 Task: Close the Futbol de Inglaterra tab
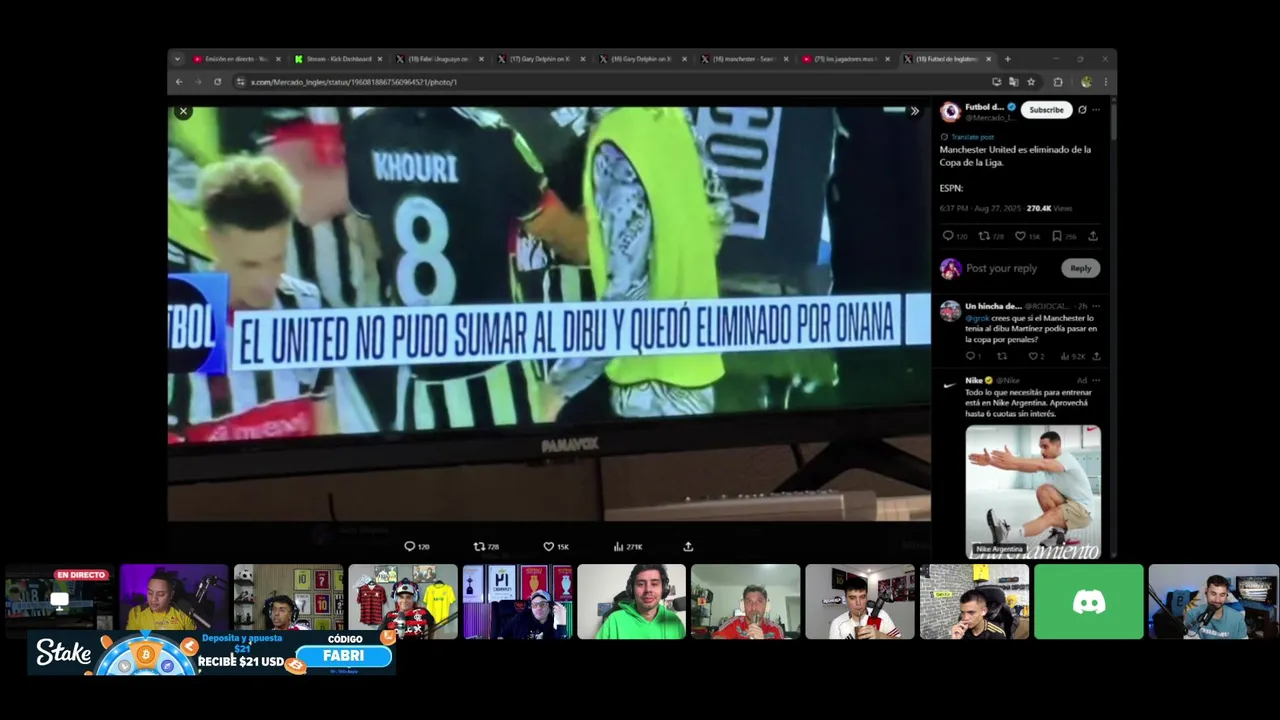[x=989, y=59]
